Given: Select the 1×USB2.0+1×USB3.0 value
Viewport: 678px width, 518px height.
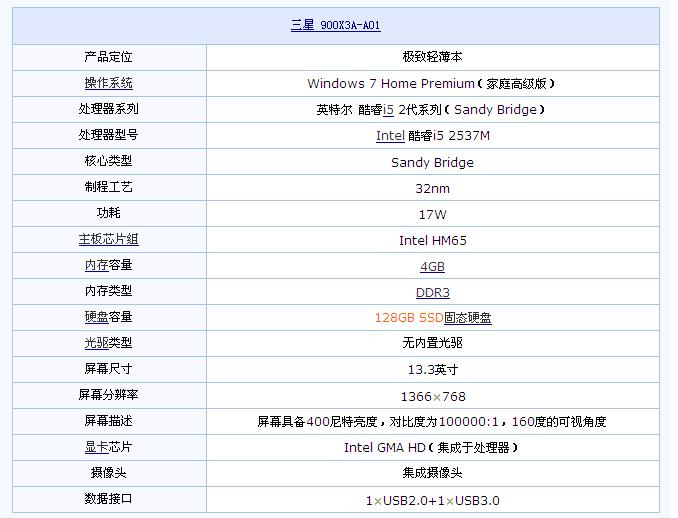Looking at the screenshot, I should (433, 501).
